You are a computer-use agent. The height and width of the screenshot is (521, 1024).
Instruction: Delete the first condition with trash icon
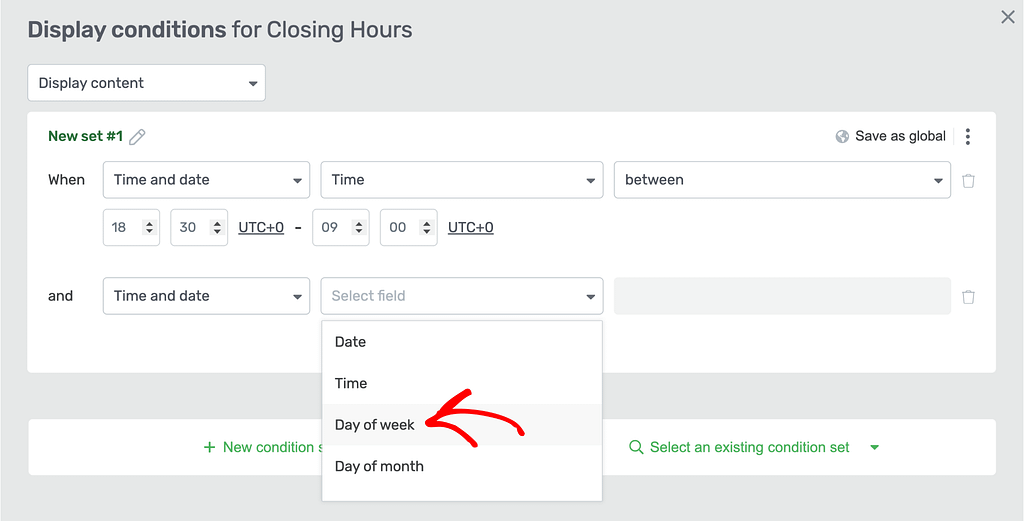pyautogui.click(x=968, y=180)
